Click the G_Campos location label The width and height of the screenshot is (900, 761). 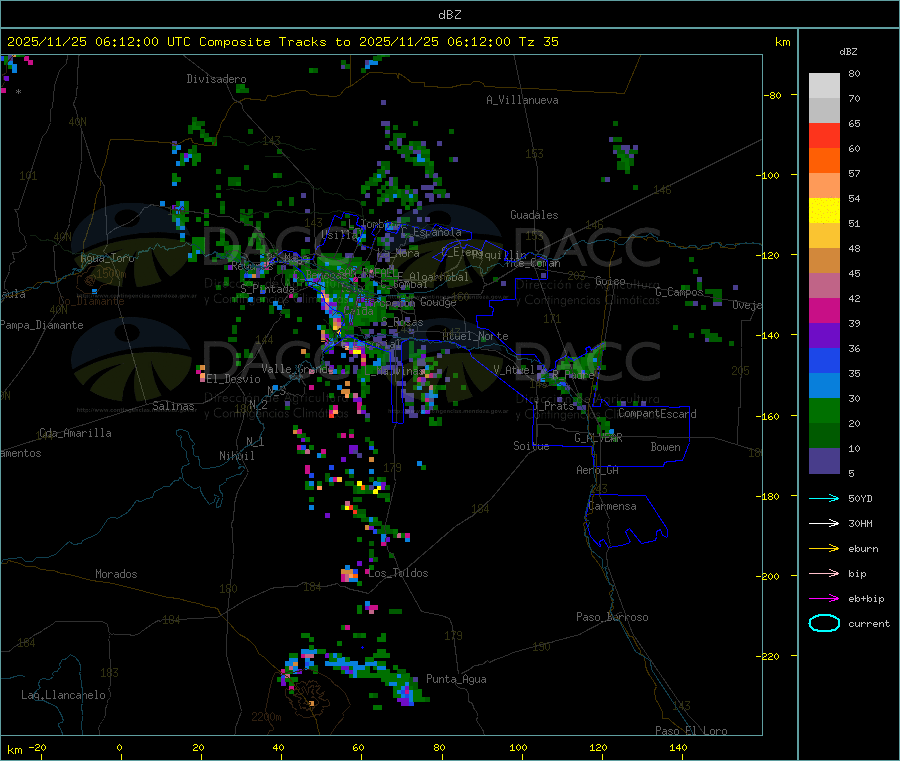[680, 292]
